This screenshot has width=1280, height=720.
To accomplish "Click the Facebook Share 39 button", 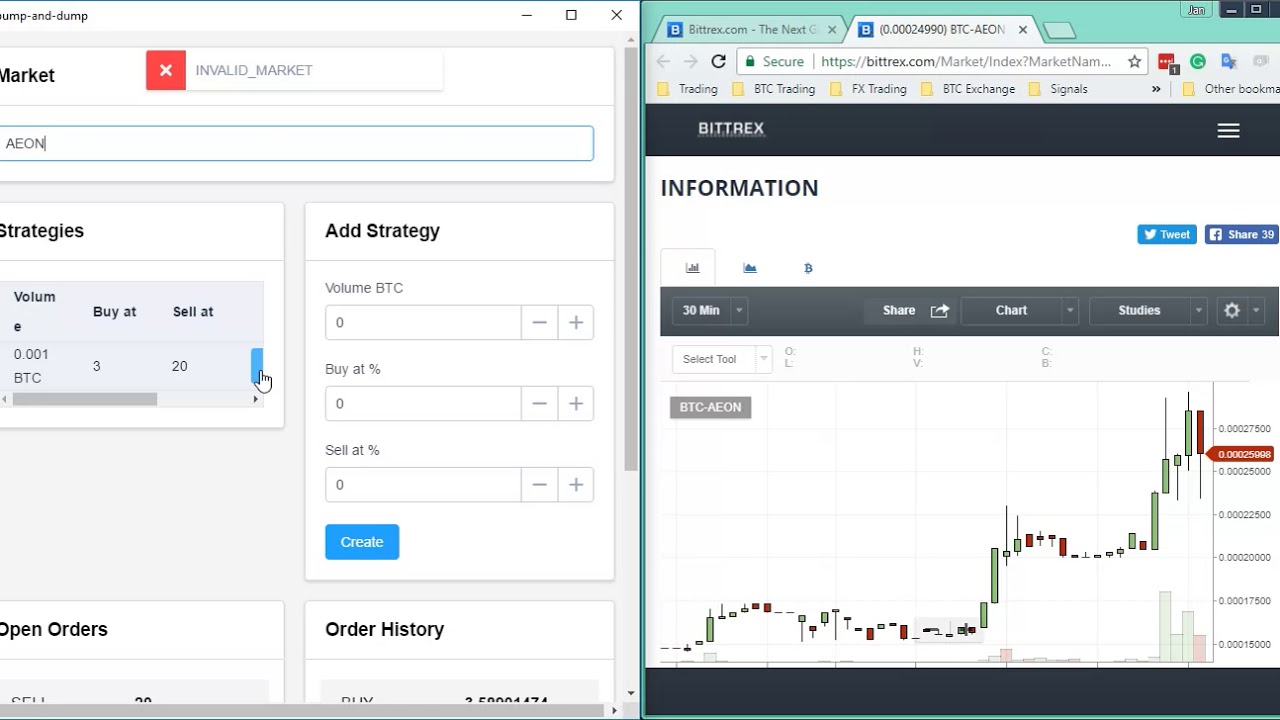I will tap(1242, 234).
